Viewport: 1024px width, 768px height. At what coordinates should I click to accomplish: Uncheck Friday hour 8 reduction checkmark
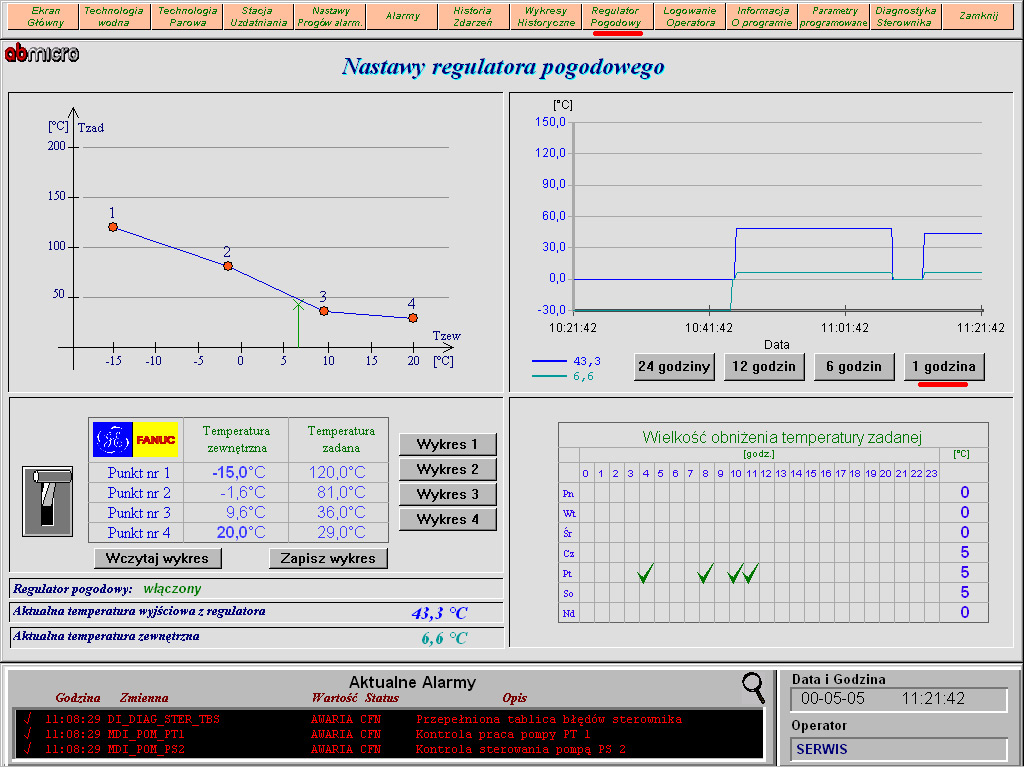705,573
